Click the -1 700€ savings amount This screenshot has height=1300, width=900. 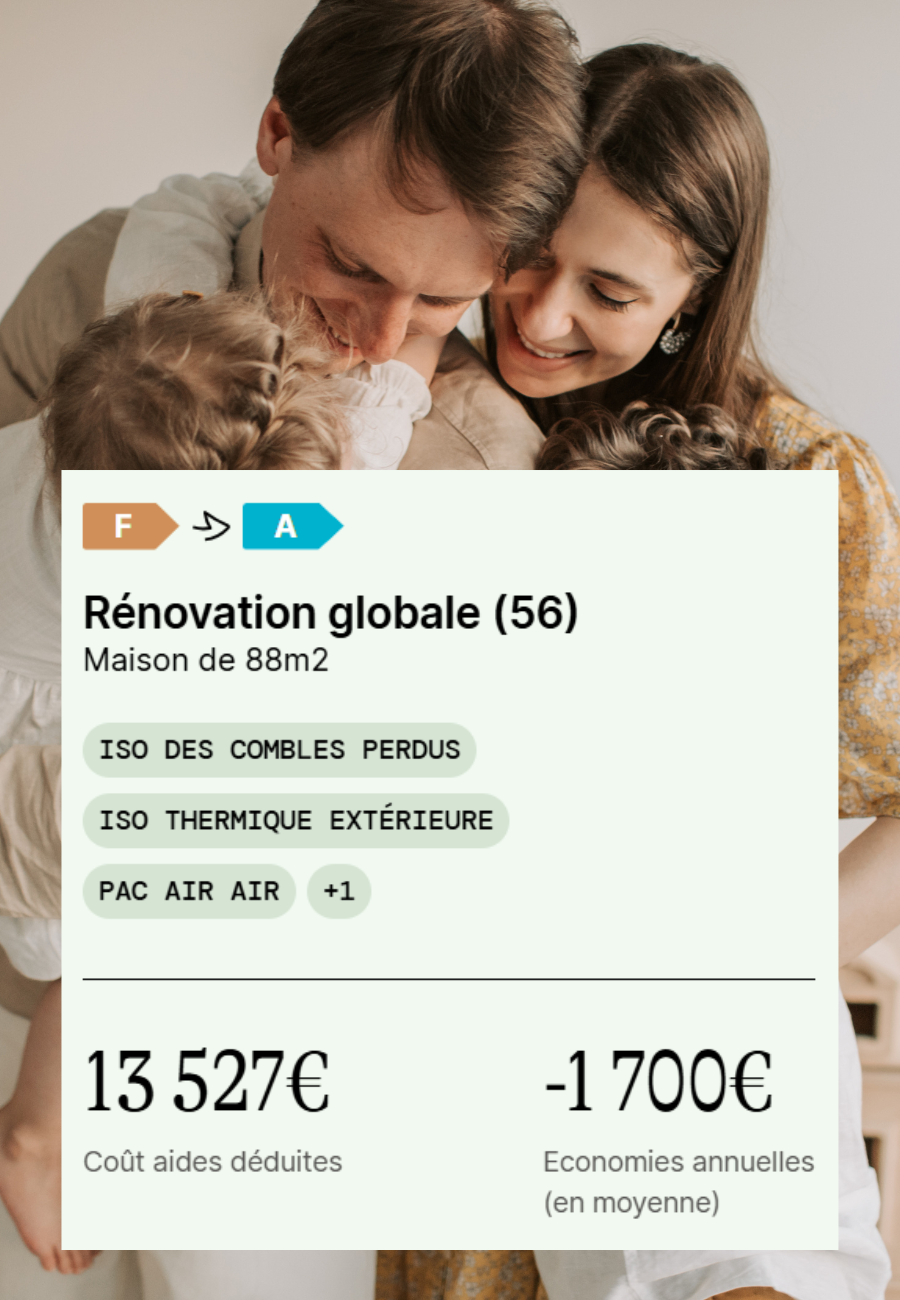(x=658, y=1082)
